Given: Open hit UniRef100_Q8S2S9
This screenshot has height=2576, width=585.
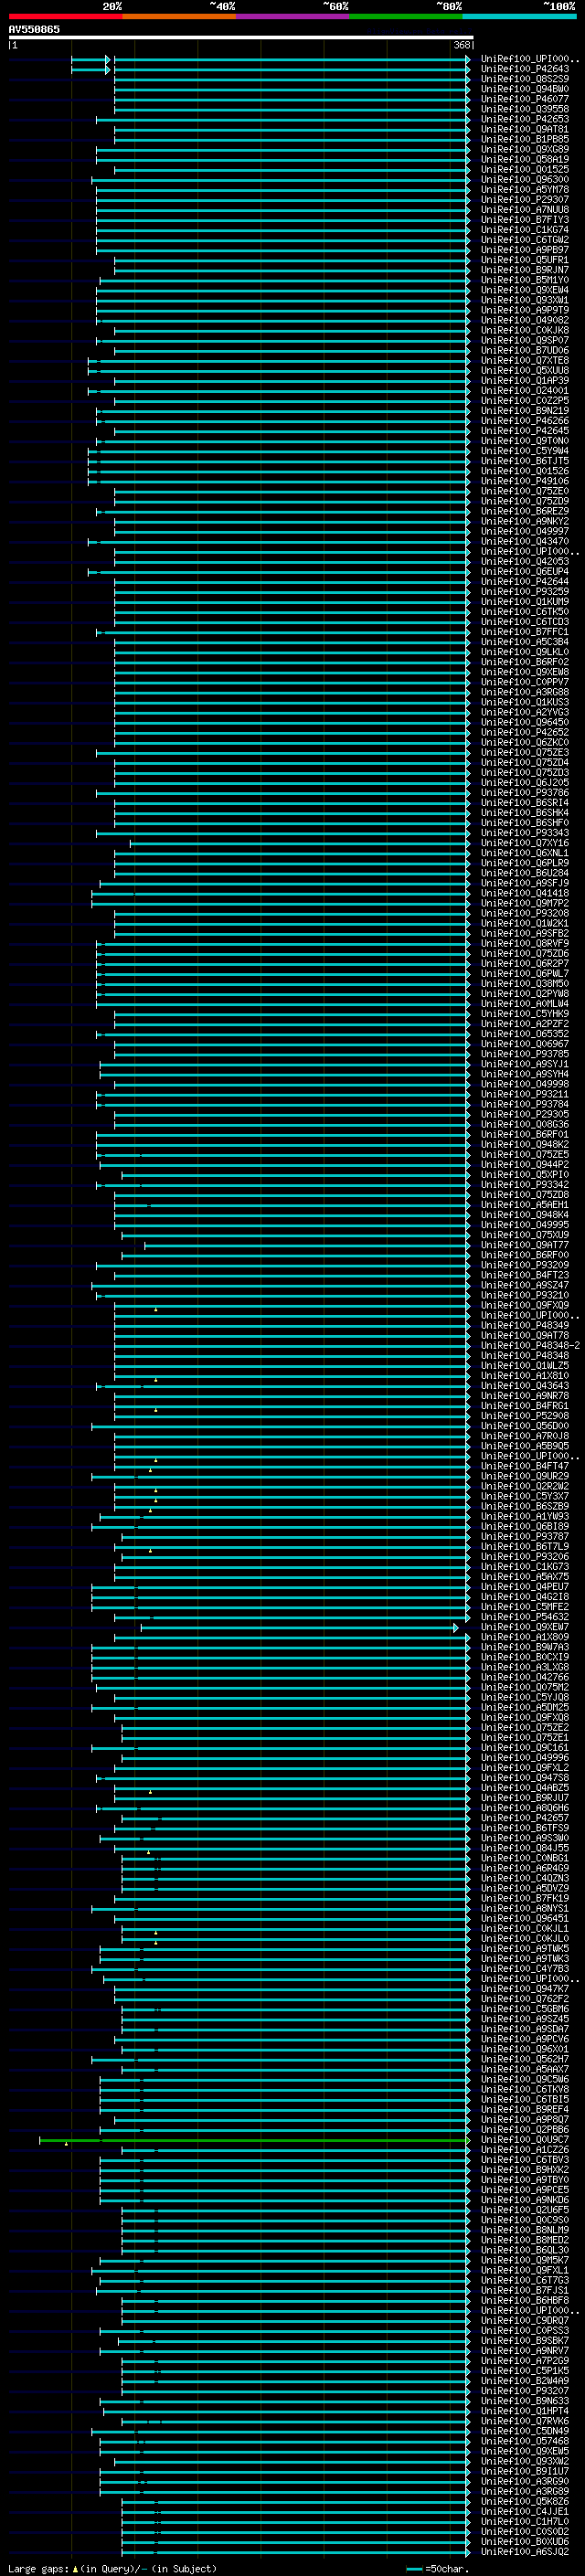Looking at the screenshot, I should 525,79.
